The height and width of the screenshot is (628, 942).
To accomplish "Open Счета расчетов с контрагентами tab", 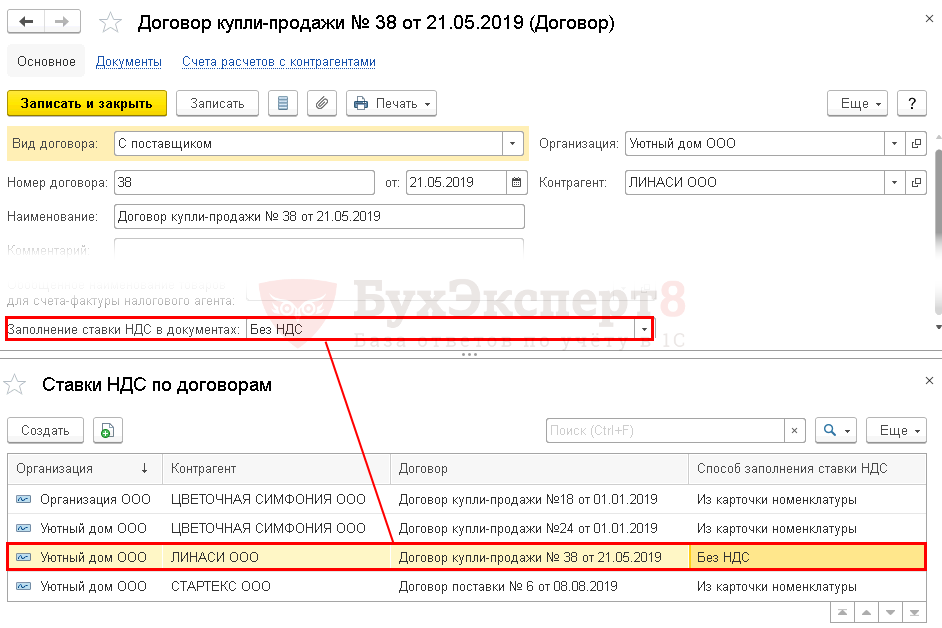I will coord(278,62).
